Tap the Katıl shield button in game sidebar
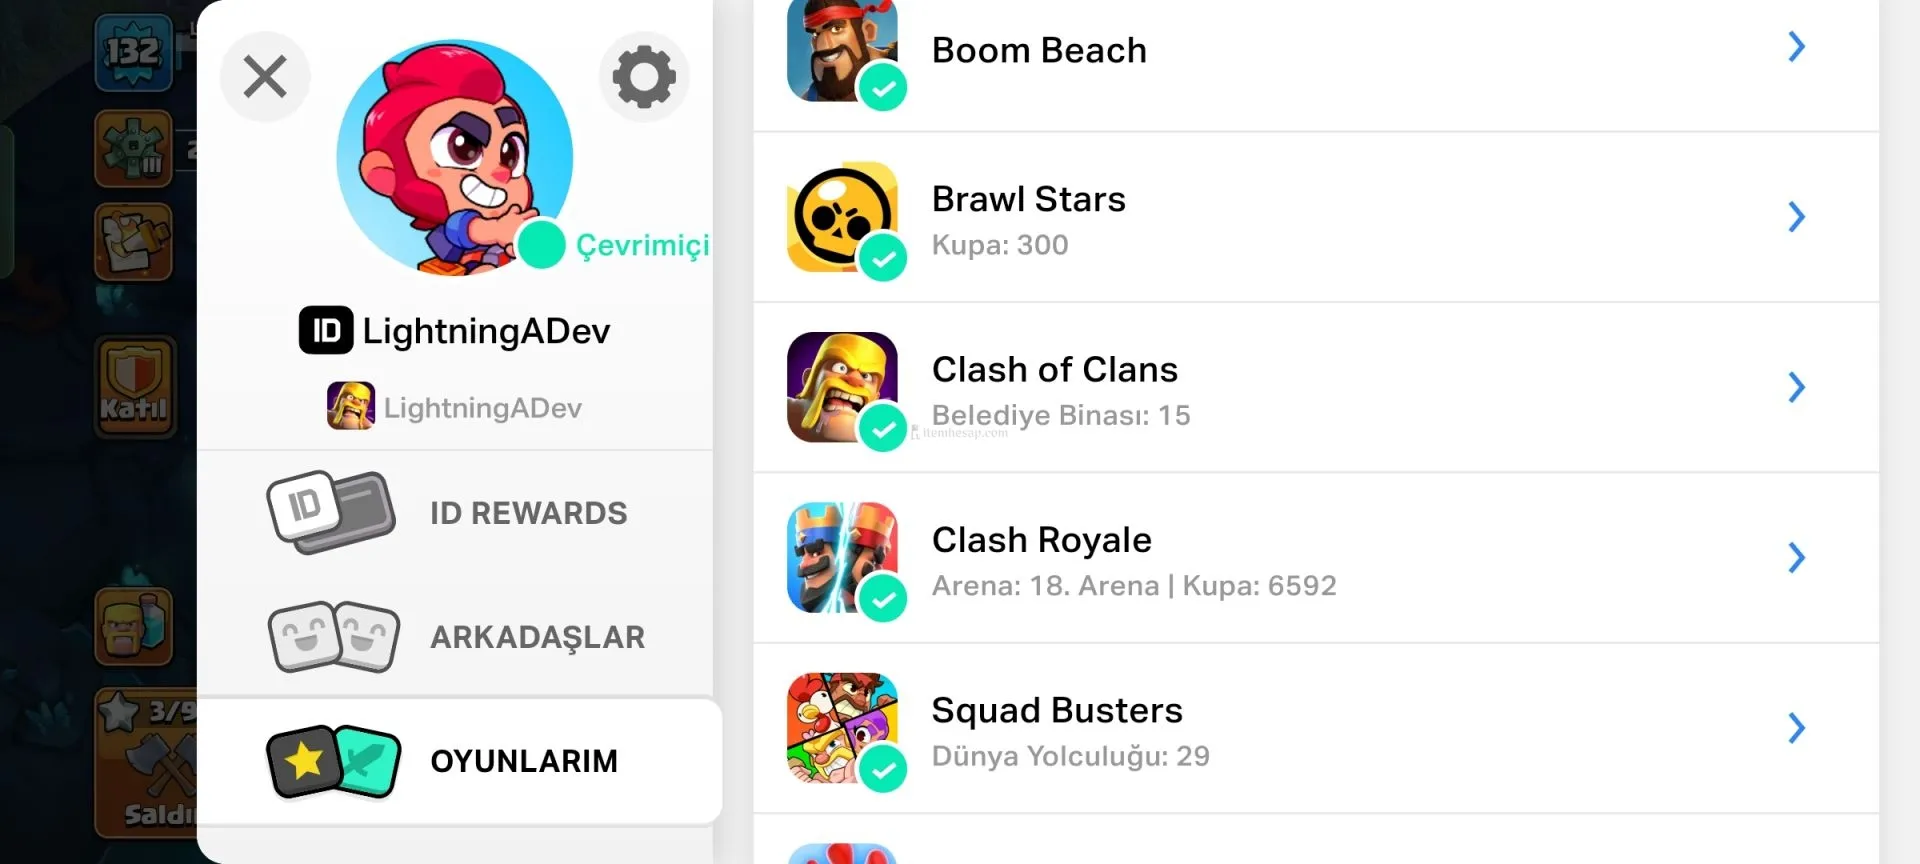Image resolution: width=1920 pixels, height=864 pixels. 134,386
